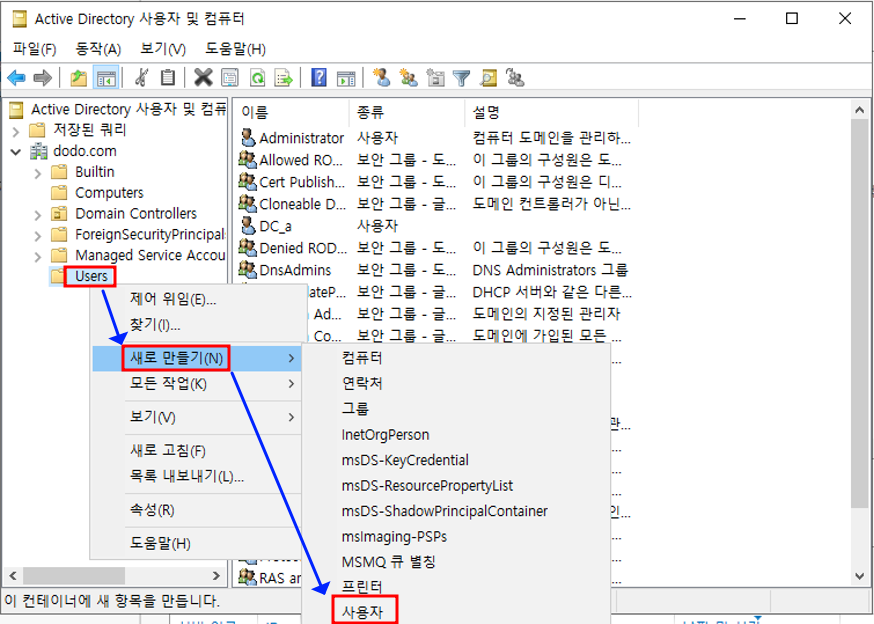
Task: Click the Administrator user icon
Action: coord(248,137)
